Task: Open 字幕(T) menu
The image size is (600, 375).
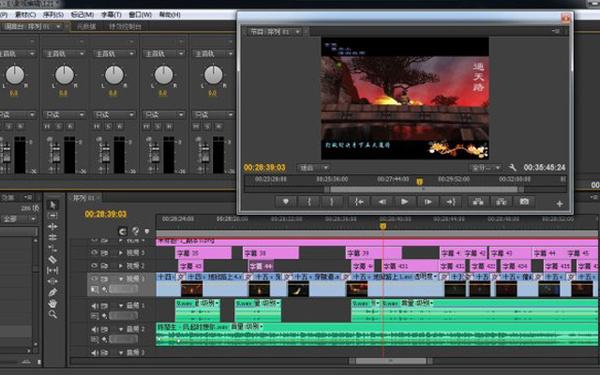Action: pos(111,15)
